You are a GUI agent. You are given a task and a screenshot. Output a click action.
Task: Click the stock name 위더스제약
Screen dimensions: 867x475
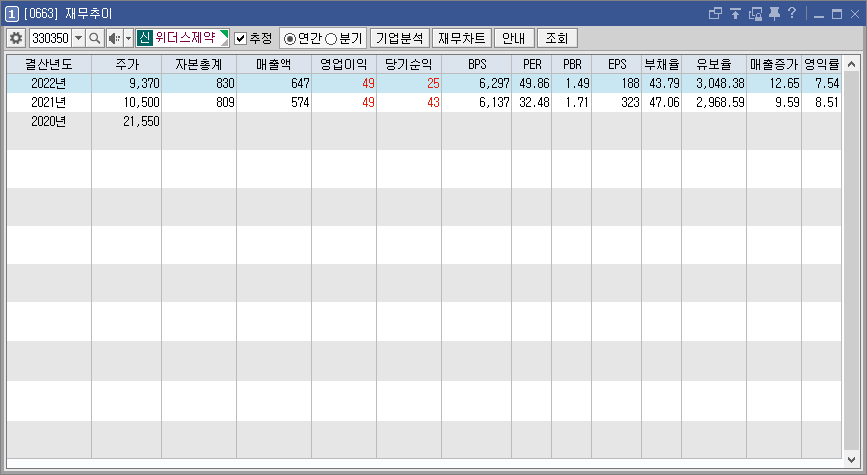185,38
